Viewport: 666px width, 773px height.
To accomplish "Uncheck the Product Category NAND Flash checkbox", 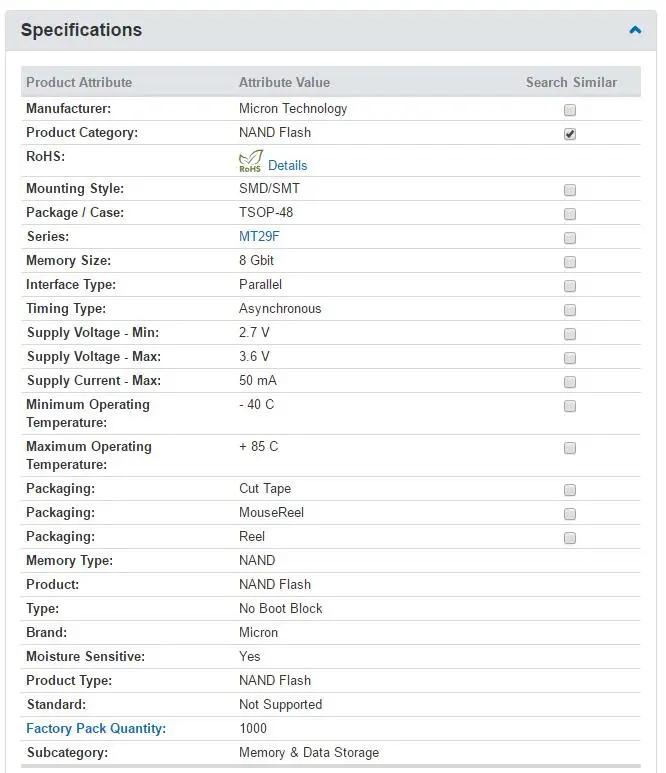I will 569,134.
